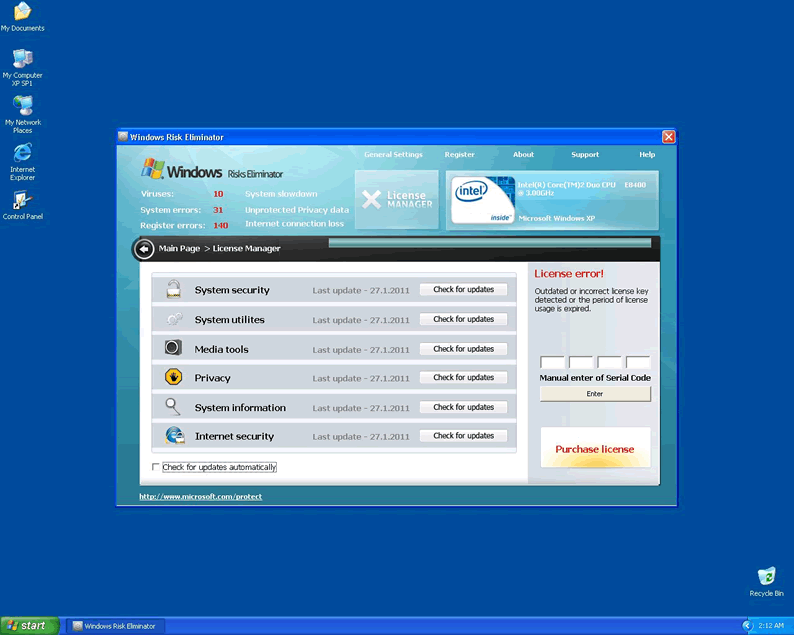Open Internet Explorer desktop icon
The width and height of the screenshot is (794, 635).
pos(22,153)
